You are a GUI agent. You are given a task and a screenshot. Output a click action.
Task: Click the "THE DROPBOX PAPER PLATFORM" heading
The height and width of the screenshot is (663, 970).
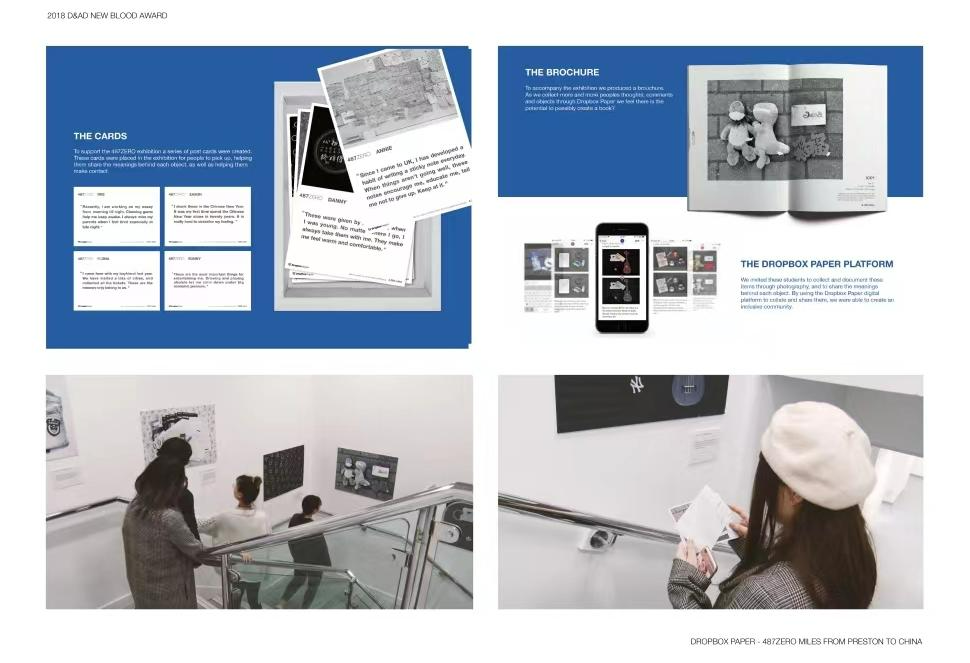[817, 264]
